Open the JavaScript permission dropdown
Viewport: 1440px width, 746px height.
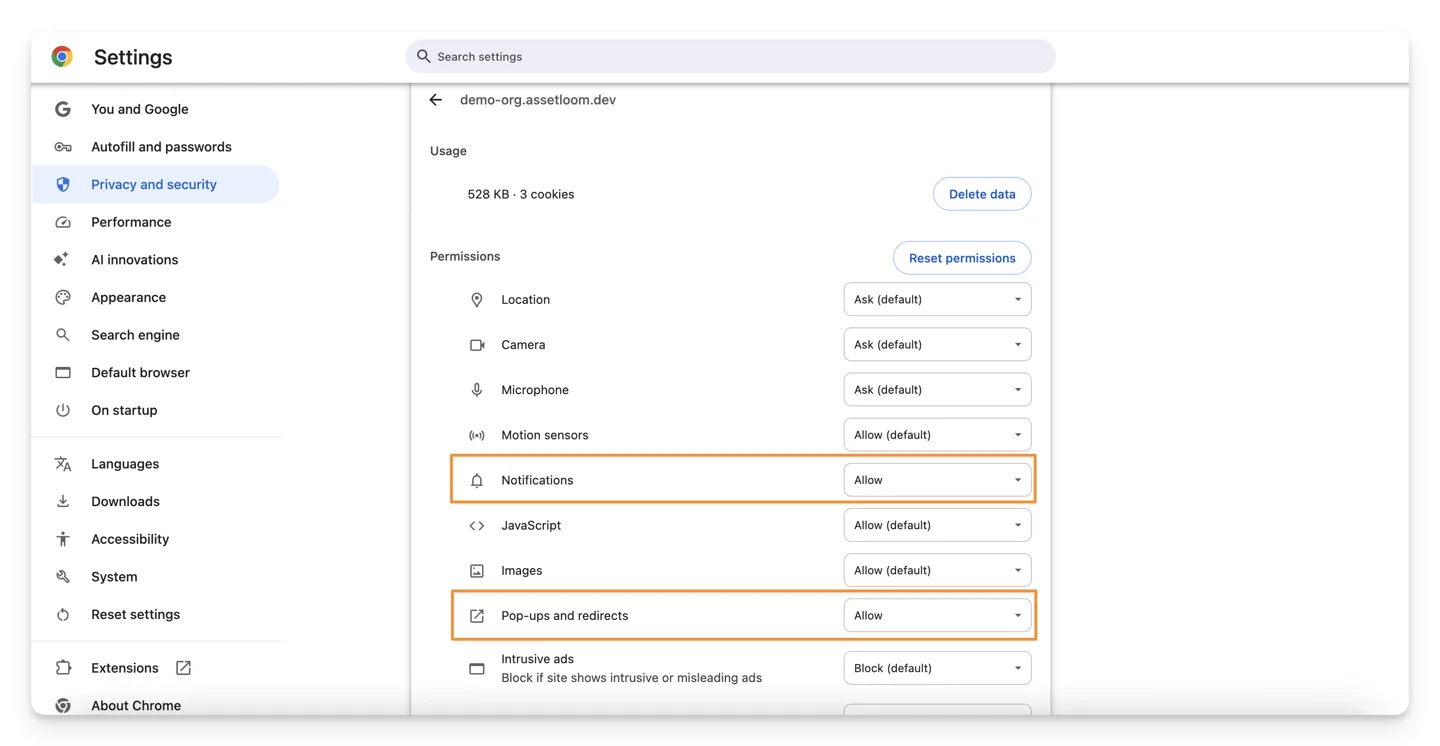(x=937, y=525)
